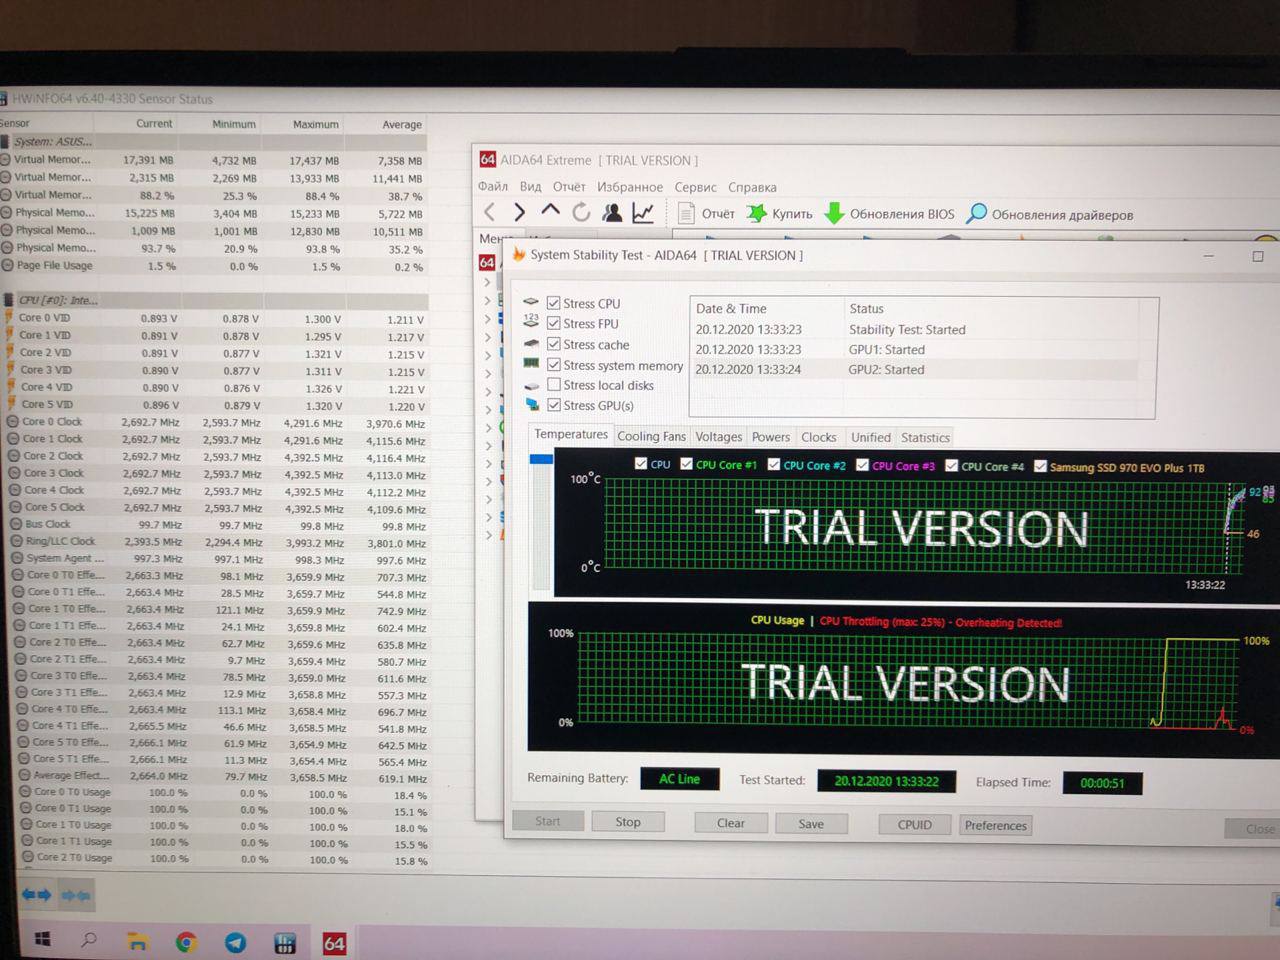Click the Clear button
Viewport: 1280px width, 960px height.
click(731, 823)
